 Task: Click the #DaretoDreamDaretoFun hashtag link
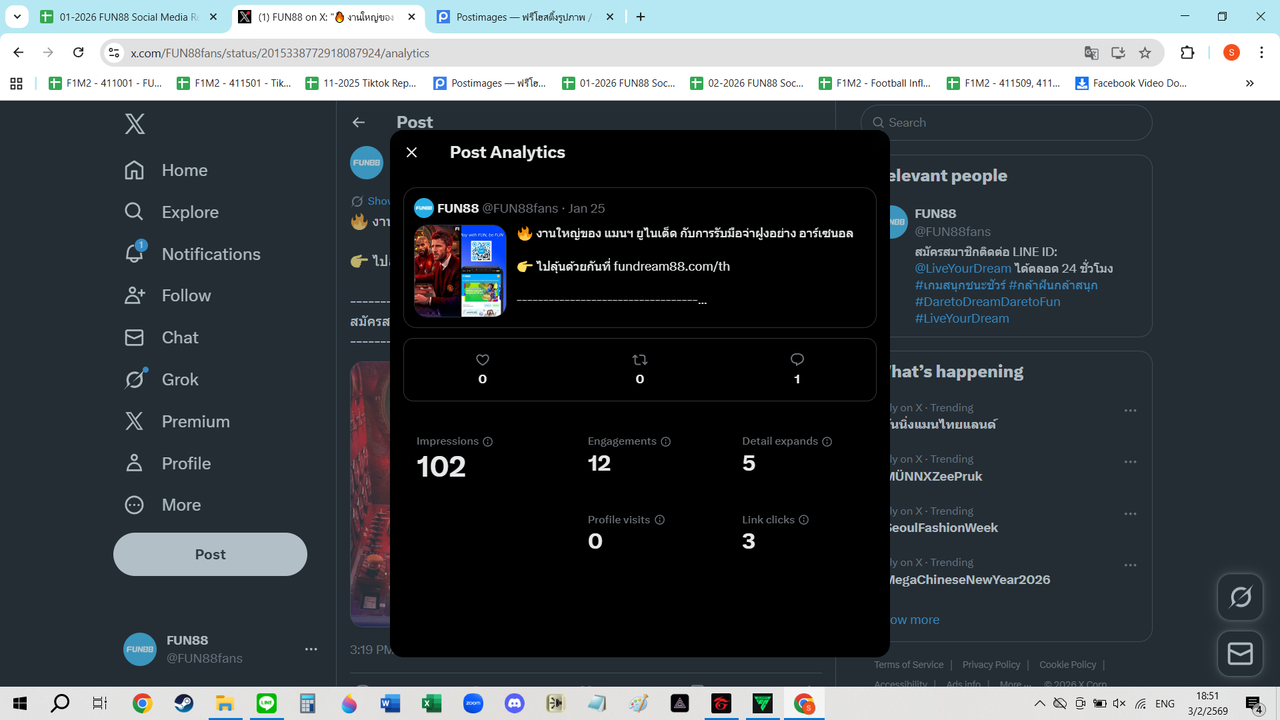coord(987,301)
